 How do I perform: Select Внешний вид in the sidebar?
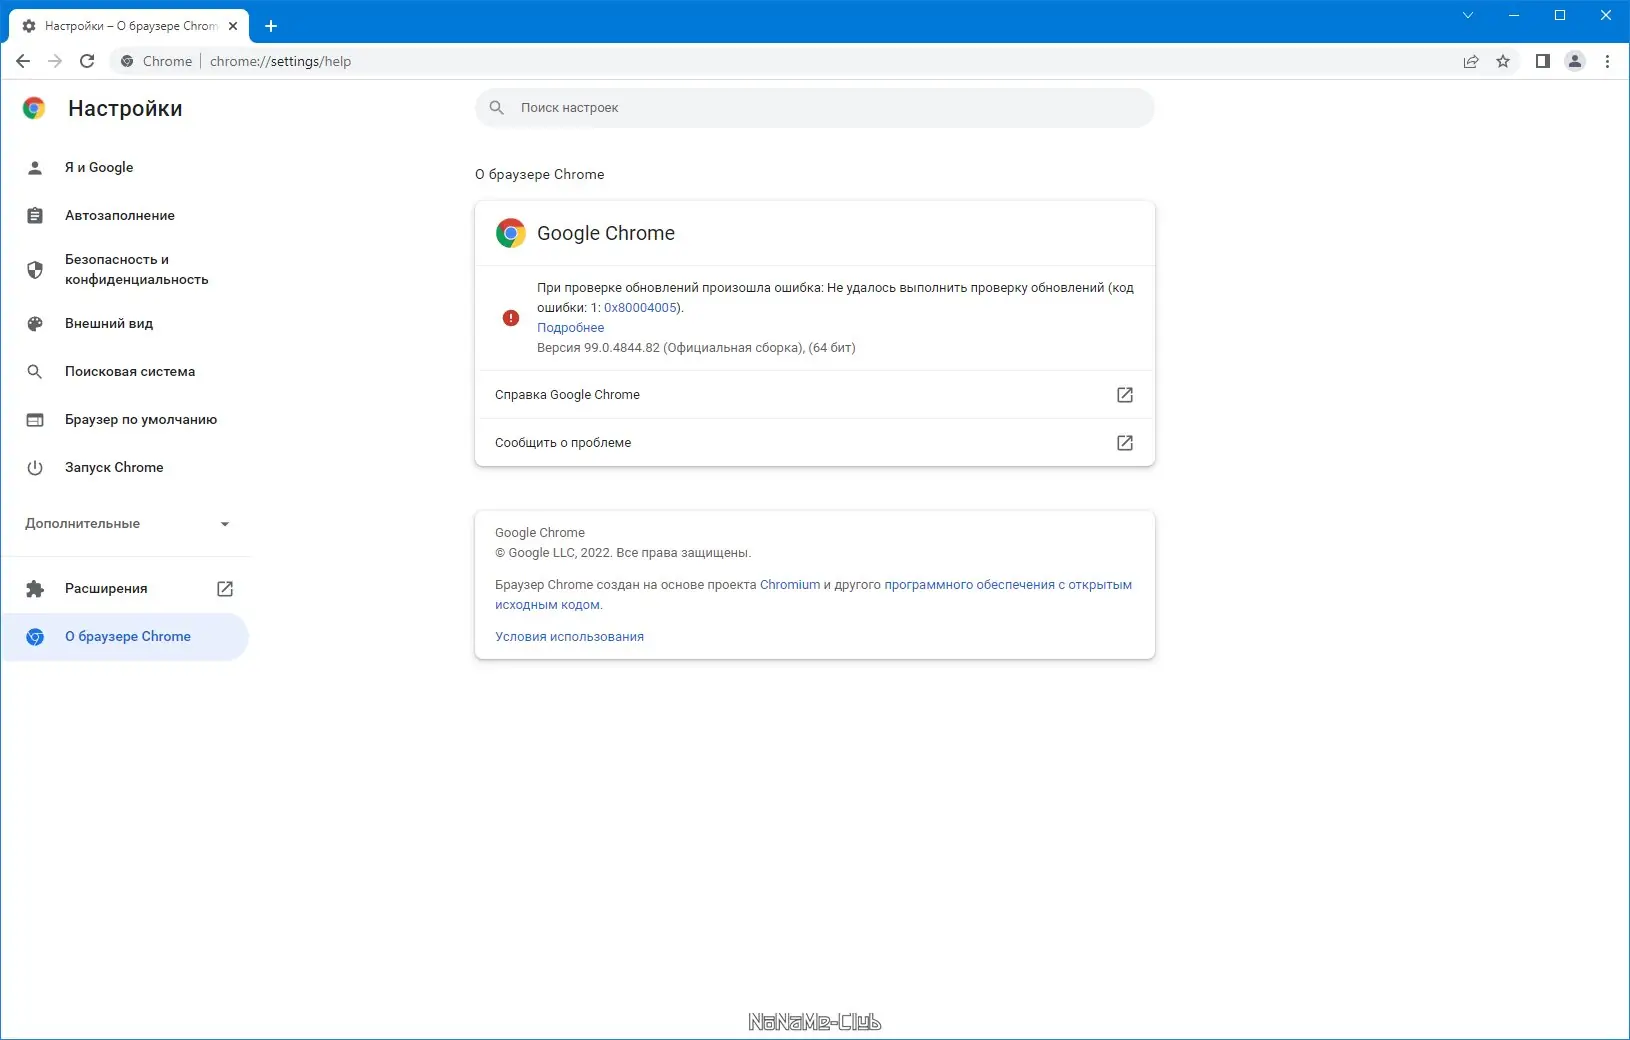pos(125,324)
